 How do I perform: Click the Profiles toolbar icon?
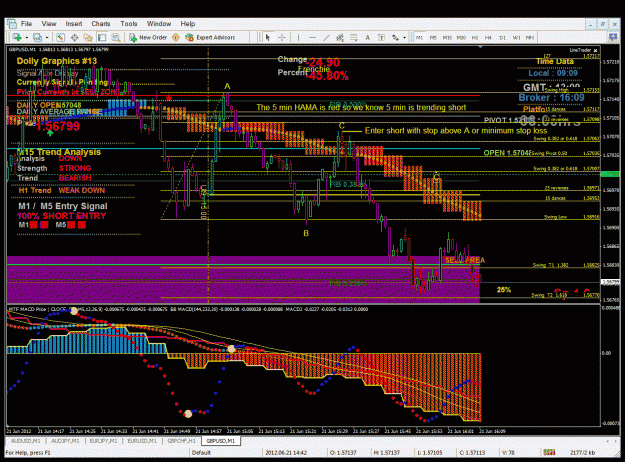(37, 37)
